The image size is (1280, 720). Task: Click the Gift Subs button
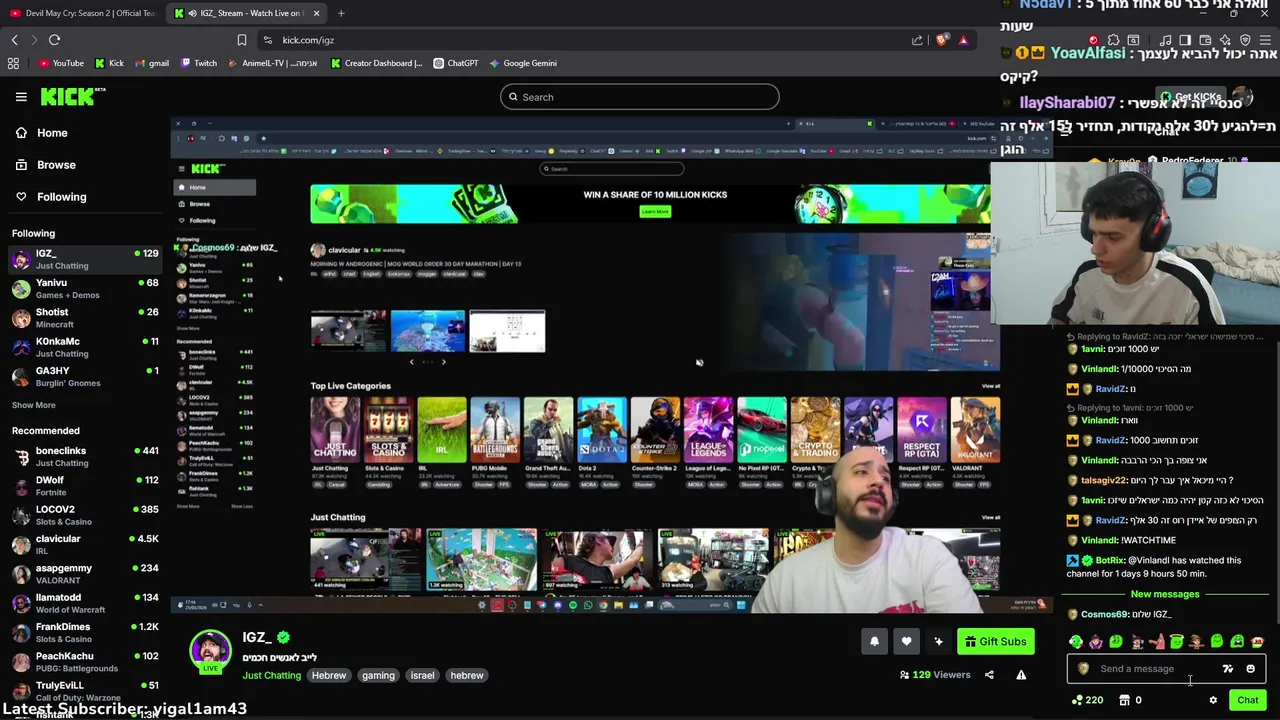[995, 642]
